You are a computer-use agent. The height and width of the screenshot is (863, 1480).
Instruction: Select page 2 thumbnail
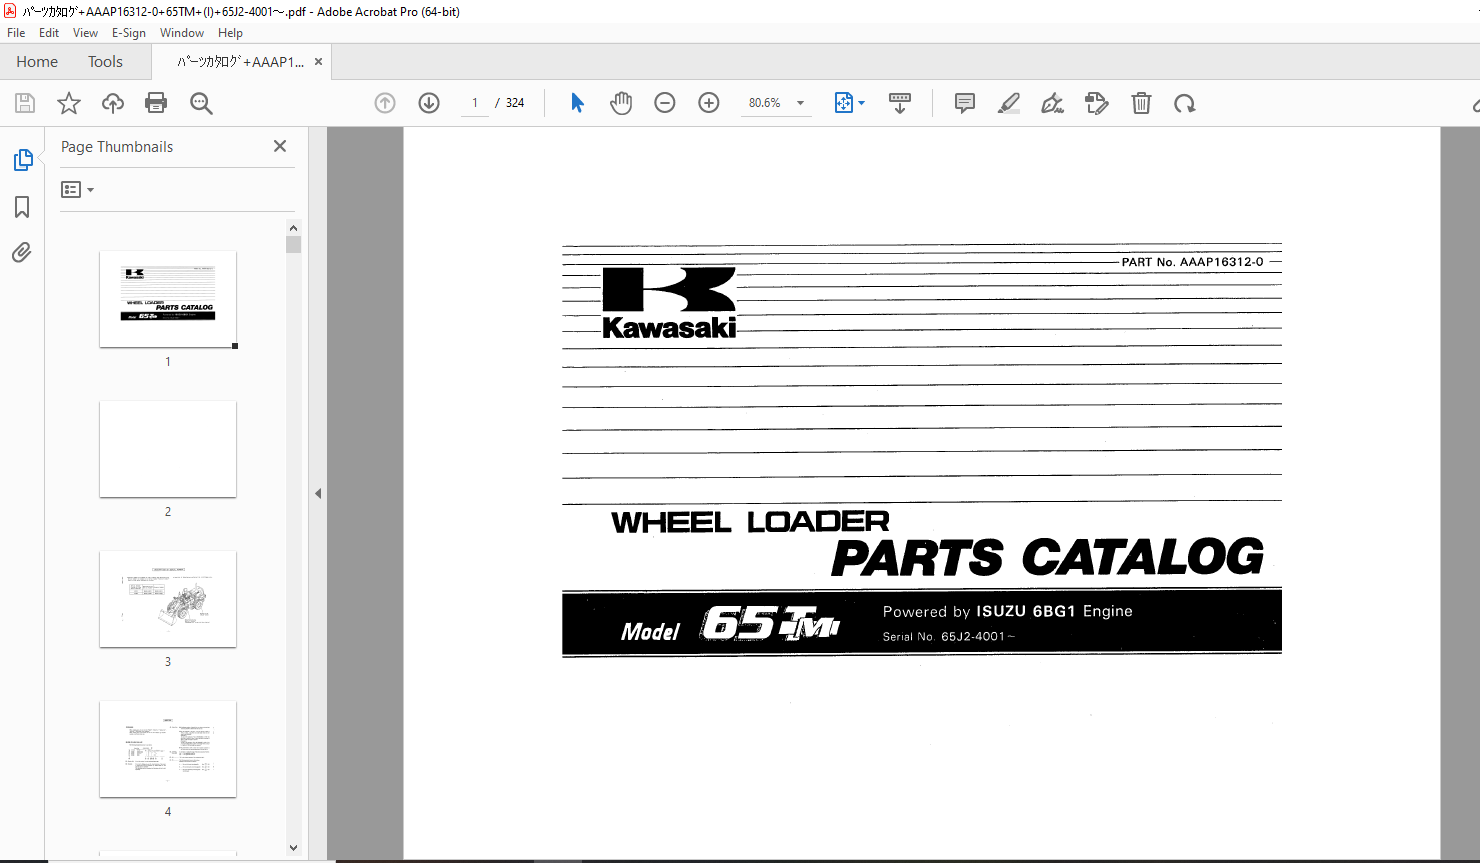click(168, 449)
